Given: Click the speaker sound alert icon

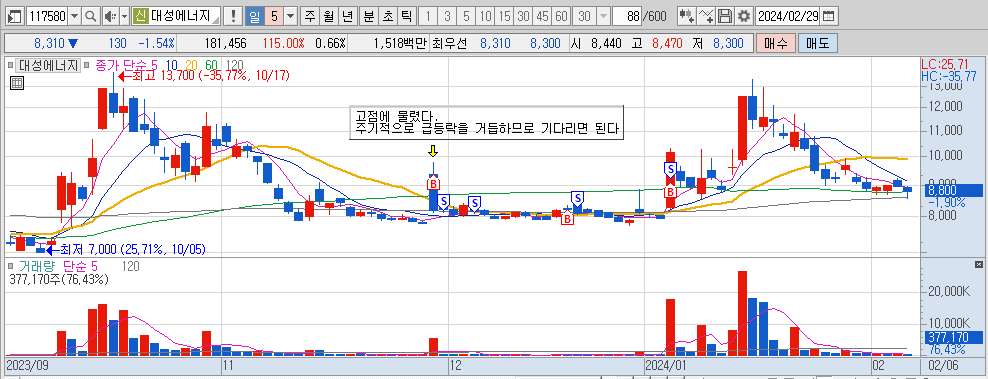Looking at the screenshot, I should pyautogui.click(x=110, y=16).
